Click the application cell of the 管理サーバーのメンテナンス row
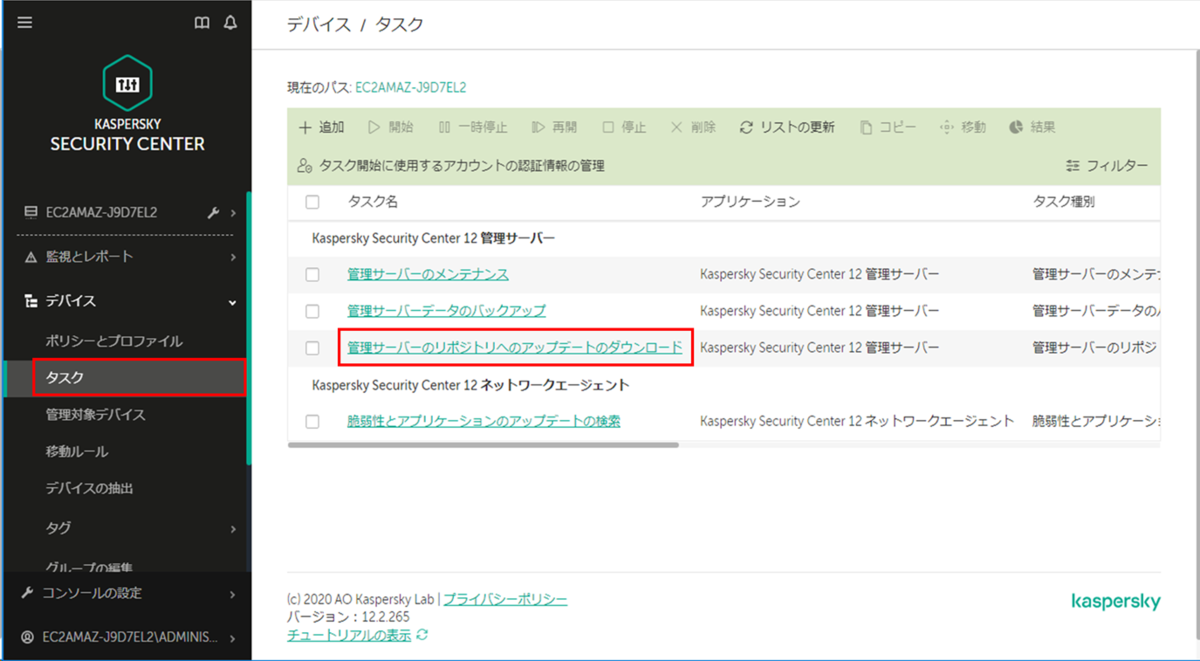Screen dimensions: 1200x661 tap(820, 274)
